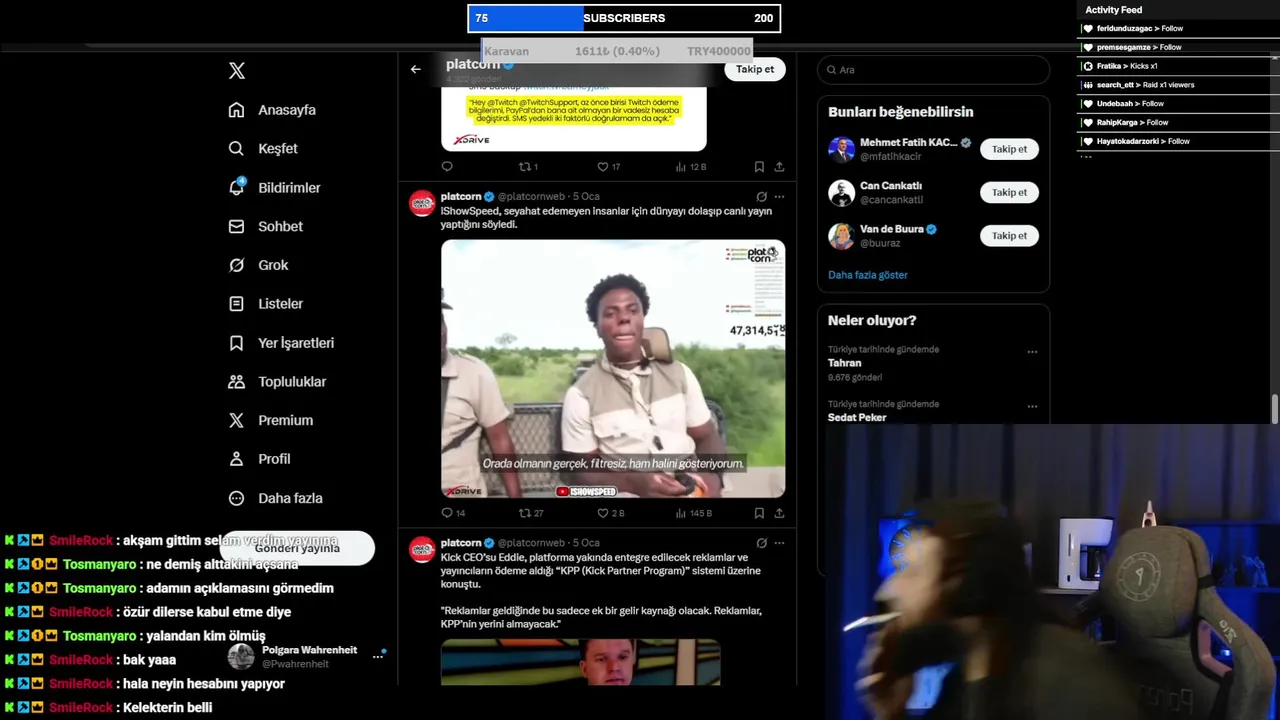Open more menu on Kick CEO post
The height and width of the screenshot is (720, 1280).
click(x=779, y=543)
